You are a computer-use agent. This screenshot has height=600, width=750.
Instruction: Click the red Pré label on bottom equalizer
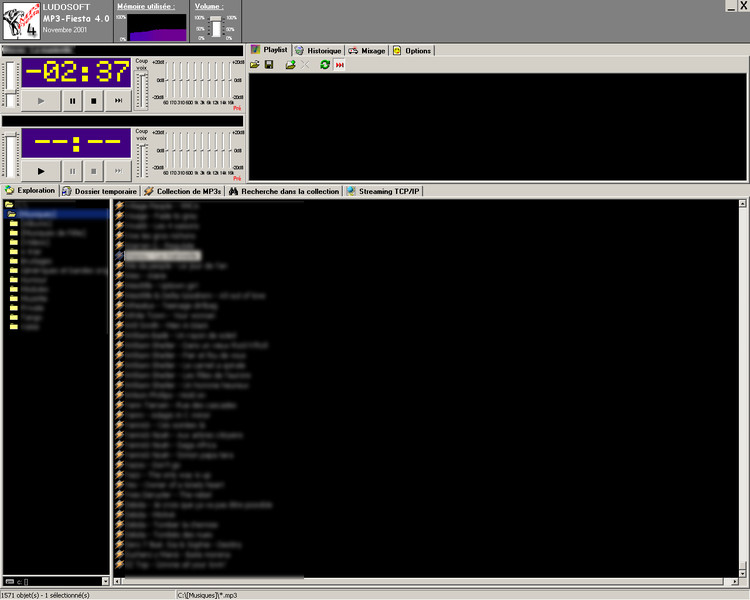click(237, 178)
